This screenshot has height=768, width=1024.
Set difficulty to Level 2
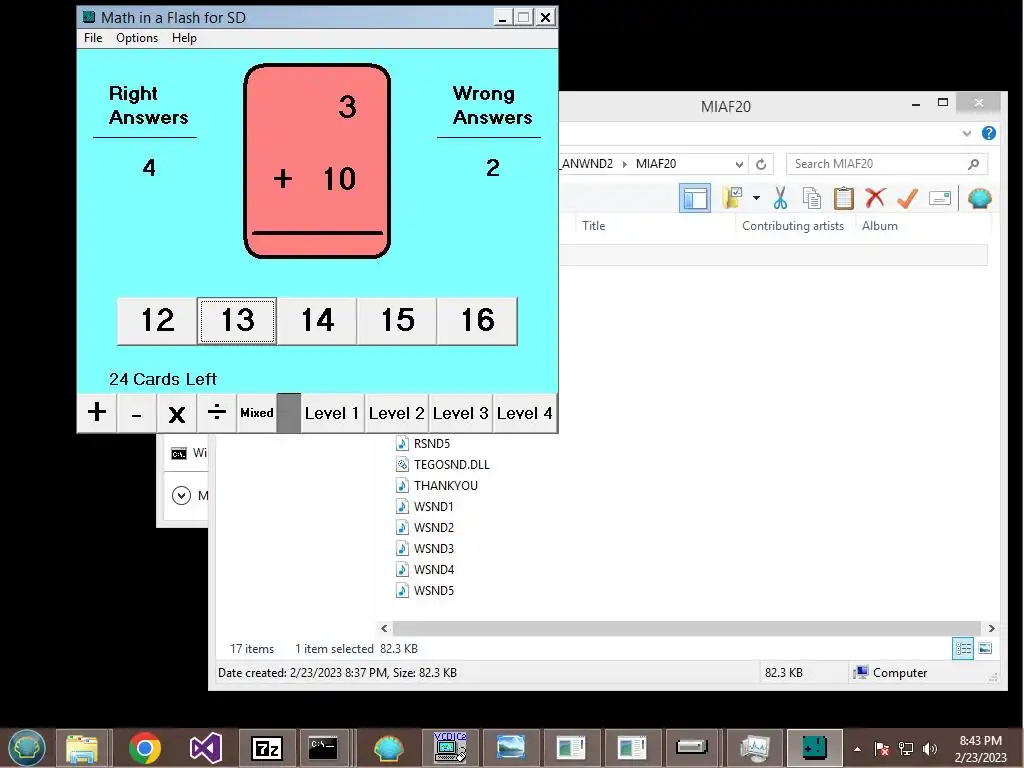pyautogui.click(x=396, y=413)
